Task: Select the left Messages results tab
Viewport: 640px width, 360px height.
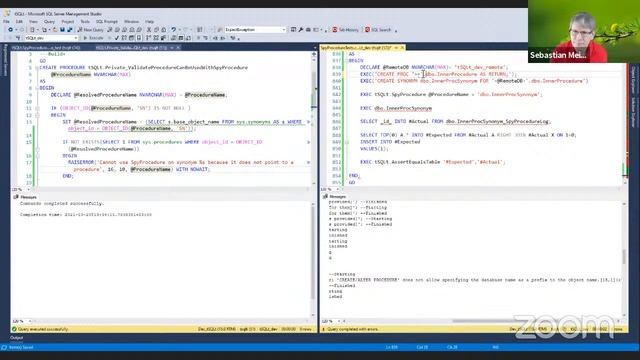Action: [x=25, y=197]
